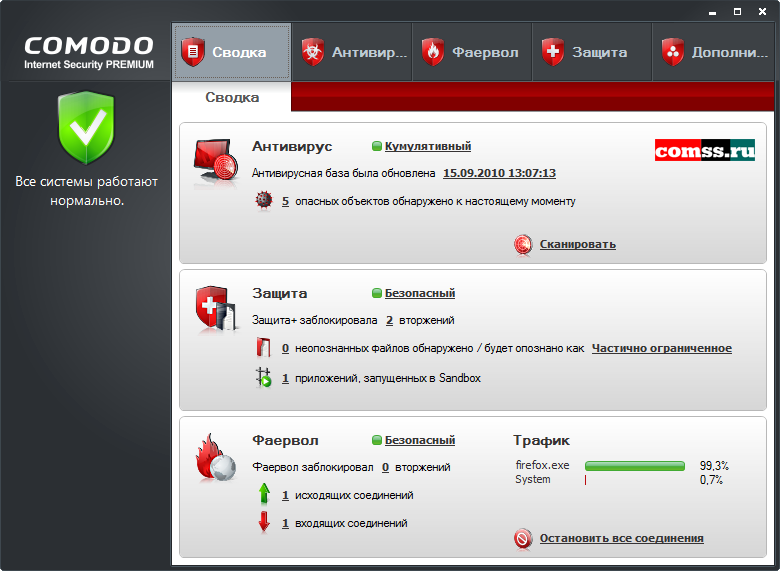The image size is (780, 571).
Task: Click the green up arrow outgoing connections icon
Action: pyautogui.click(x=264, y=494)
